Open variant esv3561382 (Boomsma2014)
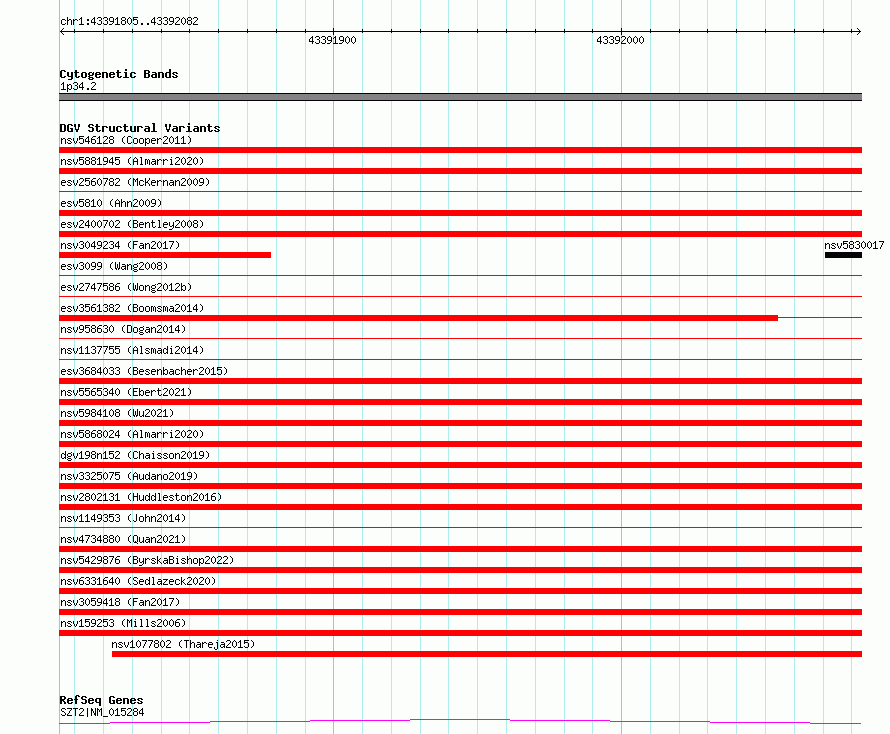Image resolution: width=890 pixels, height=734 pixels. coord(132,308)
